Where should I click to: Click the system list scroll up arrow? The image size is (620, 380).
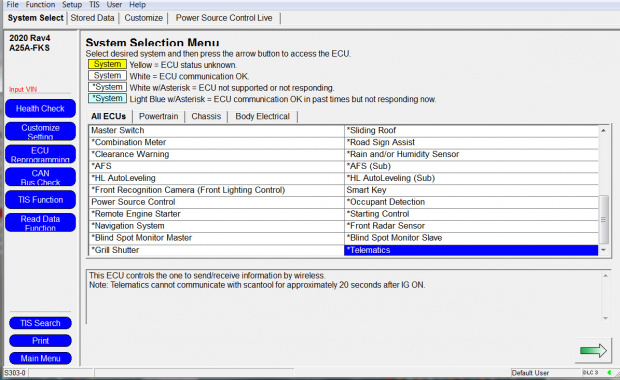603,130
